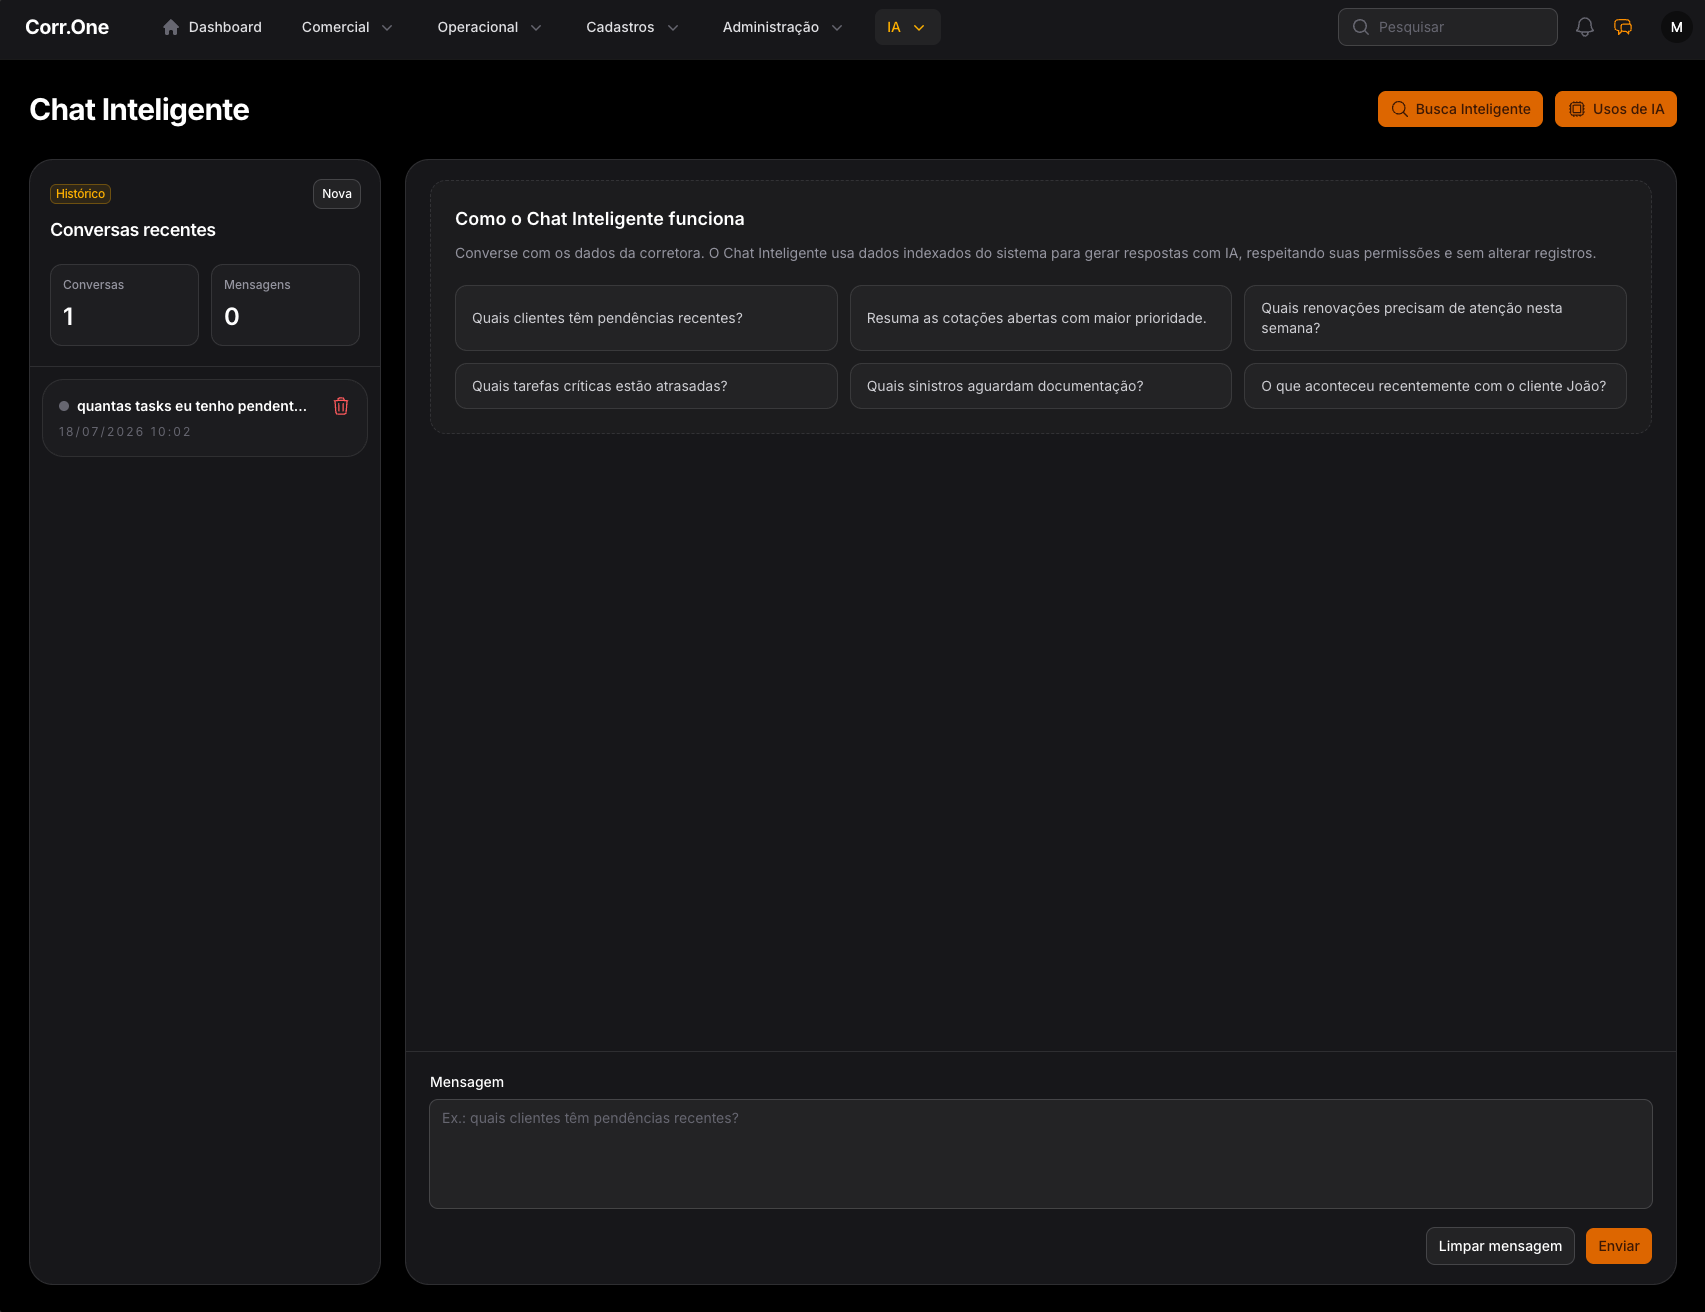Click the magnifier icon in Pesquisar field
The width and height of the screenshot is (1705, 1312).
(1361, 27)
